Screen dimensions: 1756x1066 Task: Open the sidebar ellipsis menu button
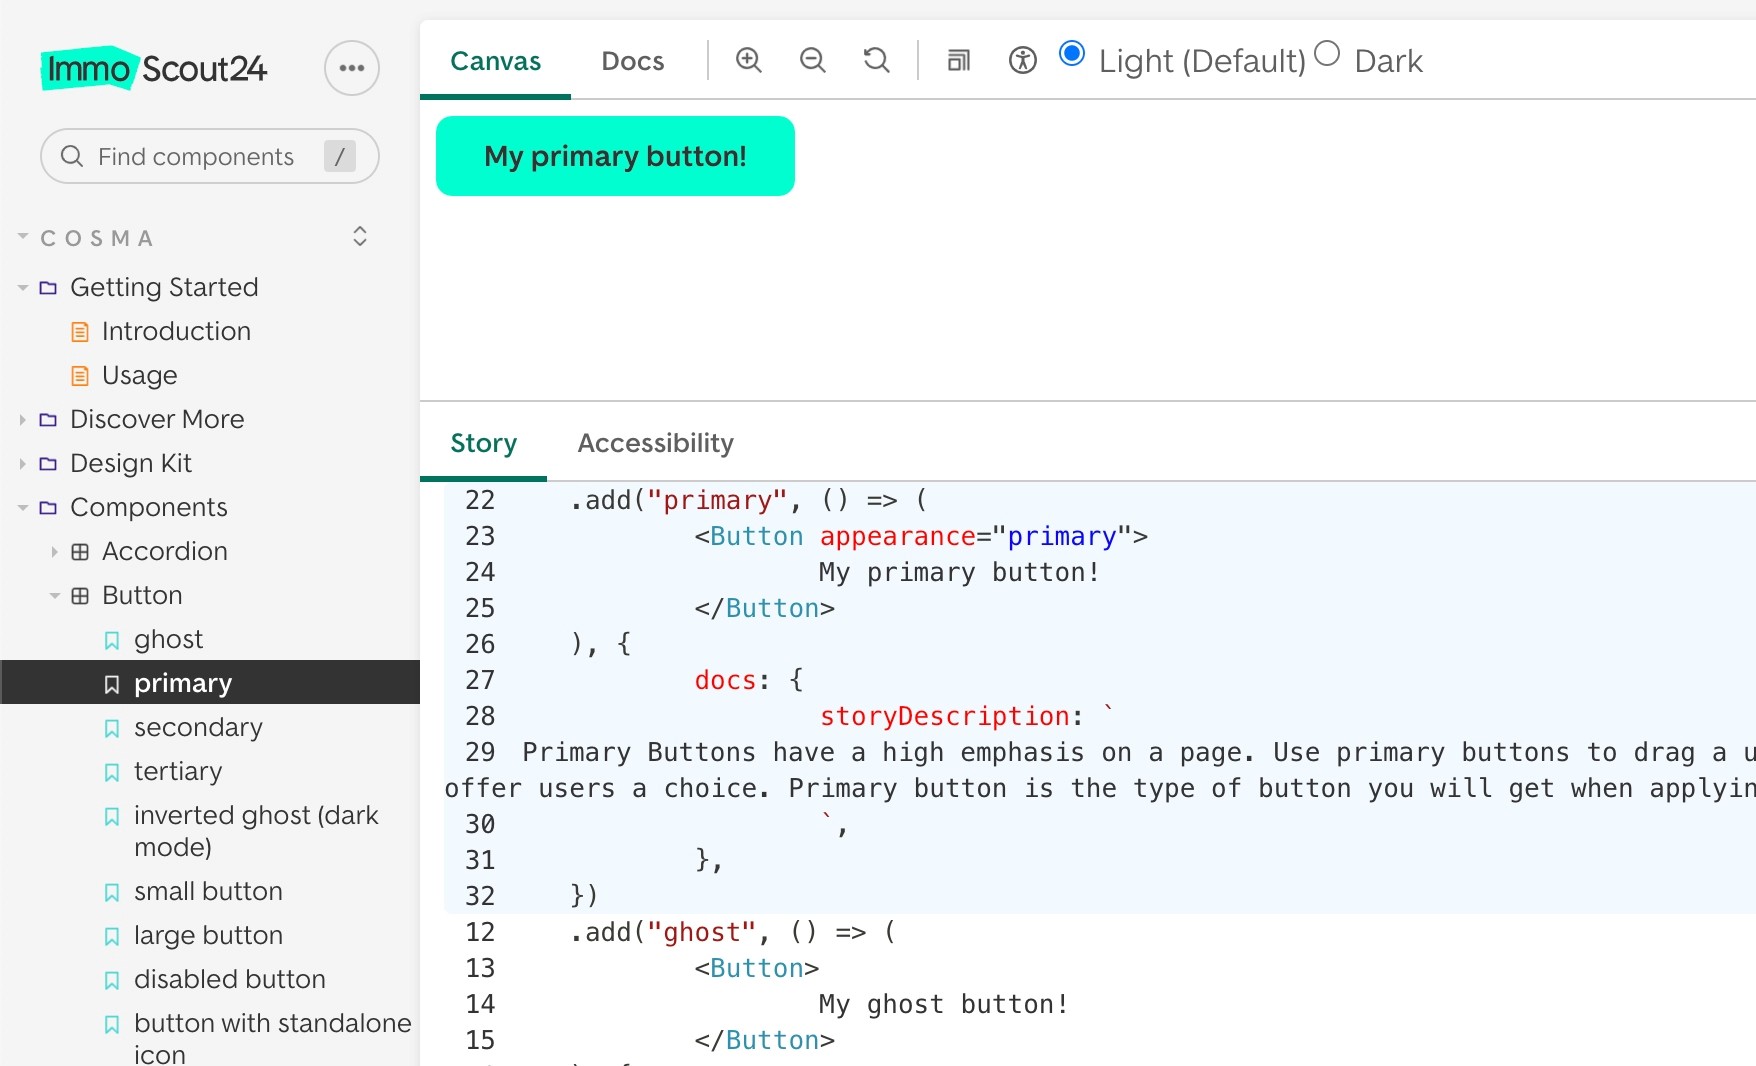pyautogui.click(x=351, y=68)
